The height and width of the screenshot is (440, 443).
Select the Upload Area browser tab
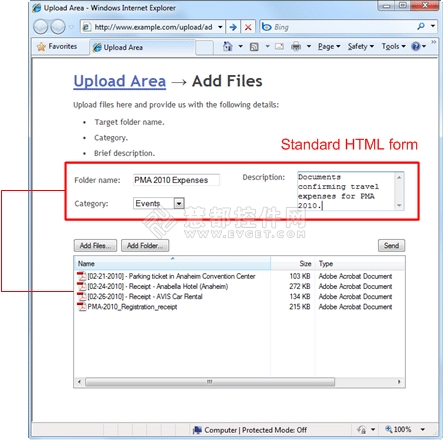pyautogui.click(x=142, y=47)
